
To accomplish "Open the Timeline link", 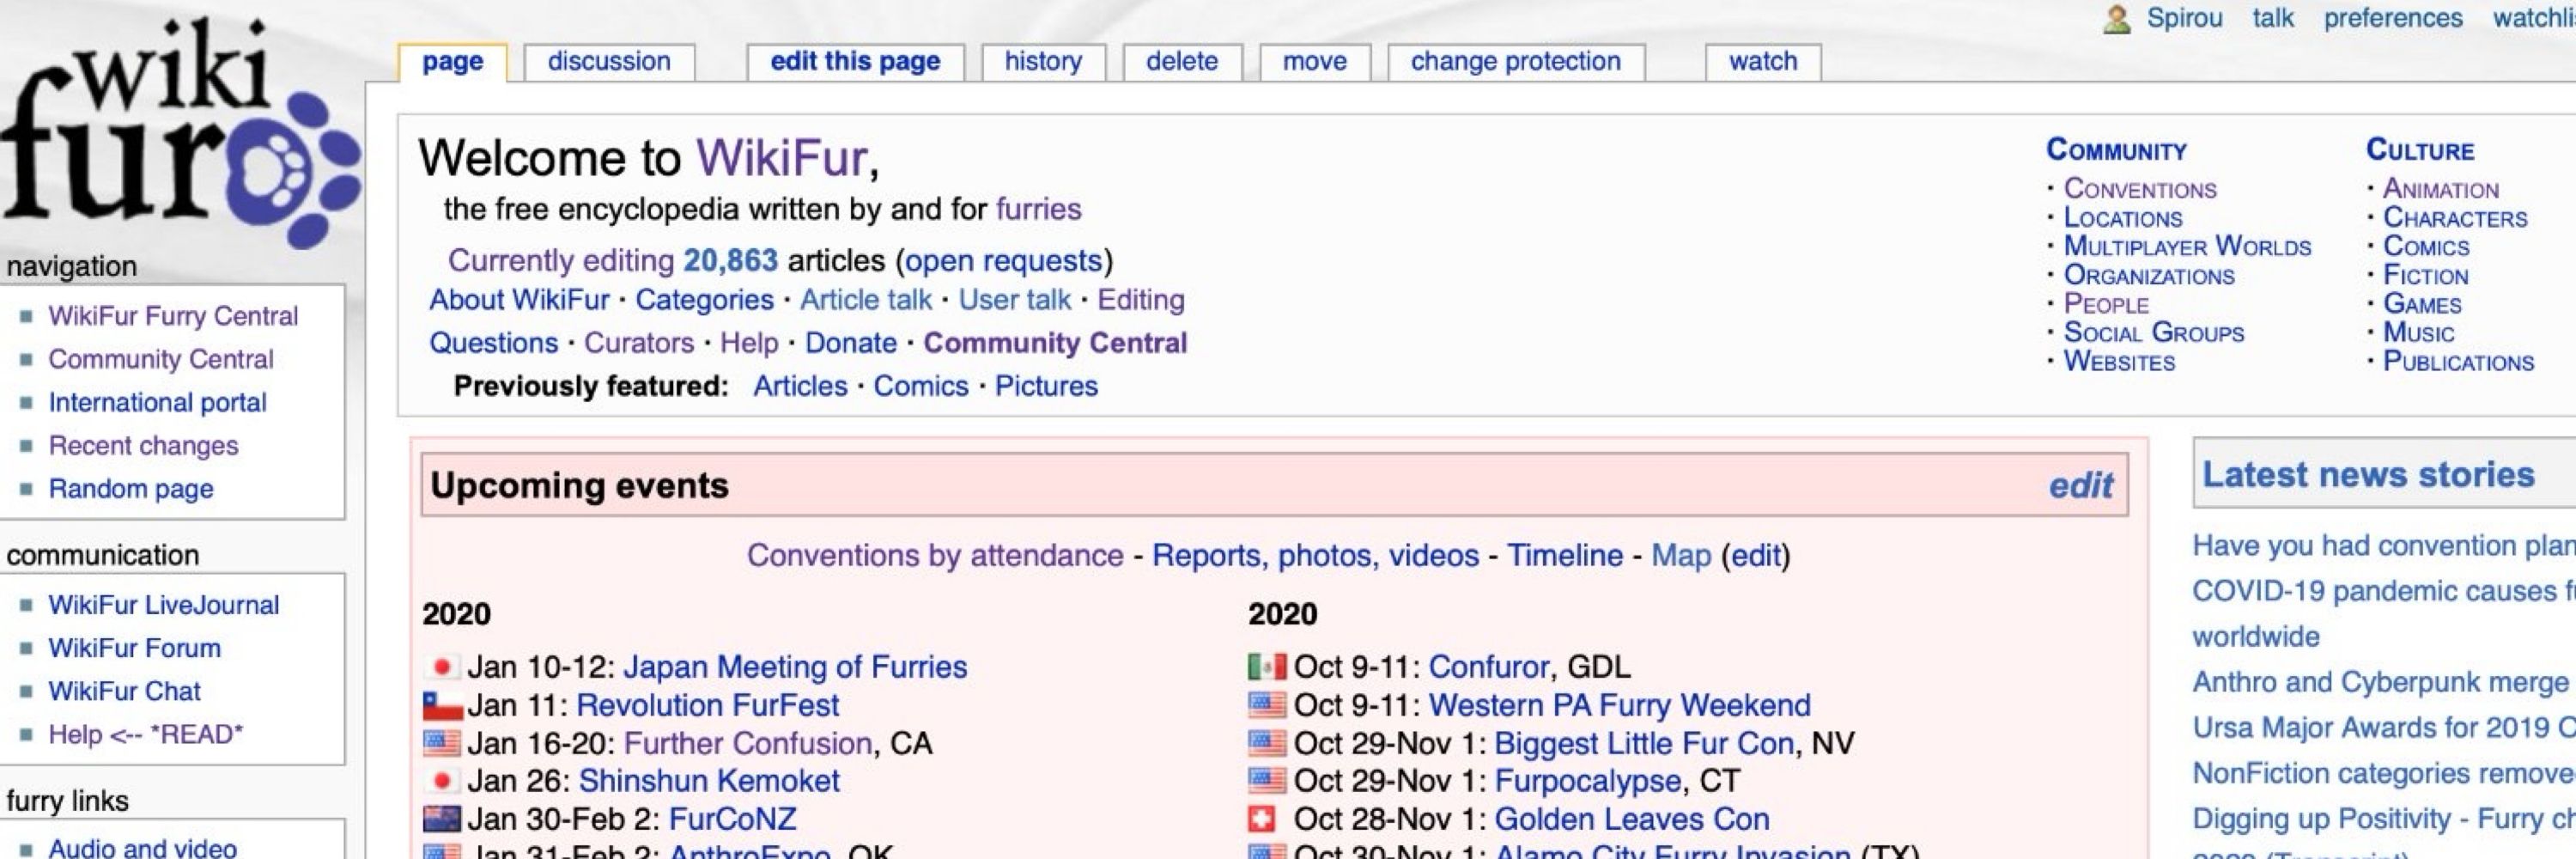I will [x=1565, y=556].
